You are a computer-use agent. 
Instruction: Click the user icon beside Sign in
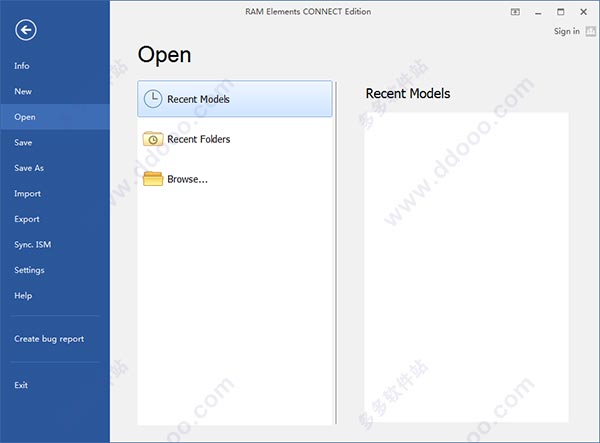point(591,31)
